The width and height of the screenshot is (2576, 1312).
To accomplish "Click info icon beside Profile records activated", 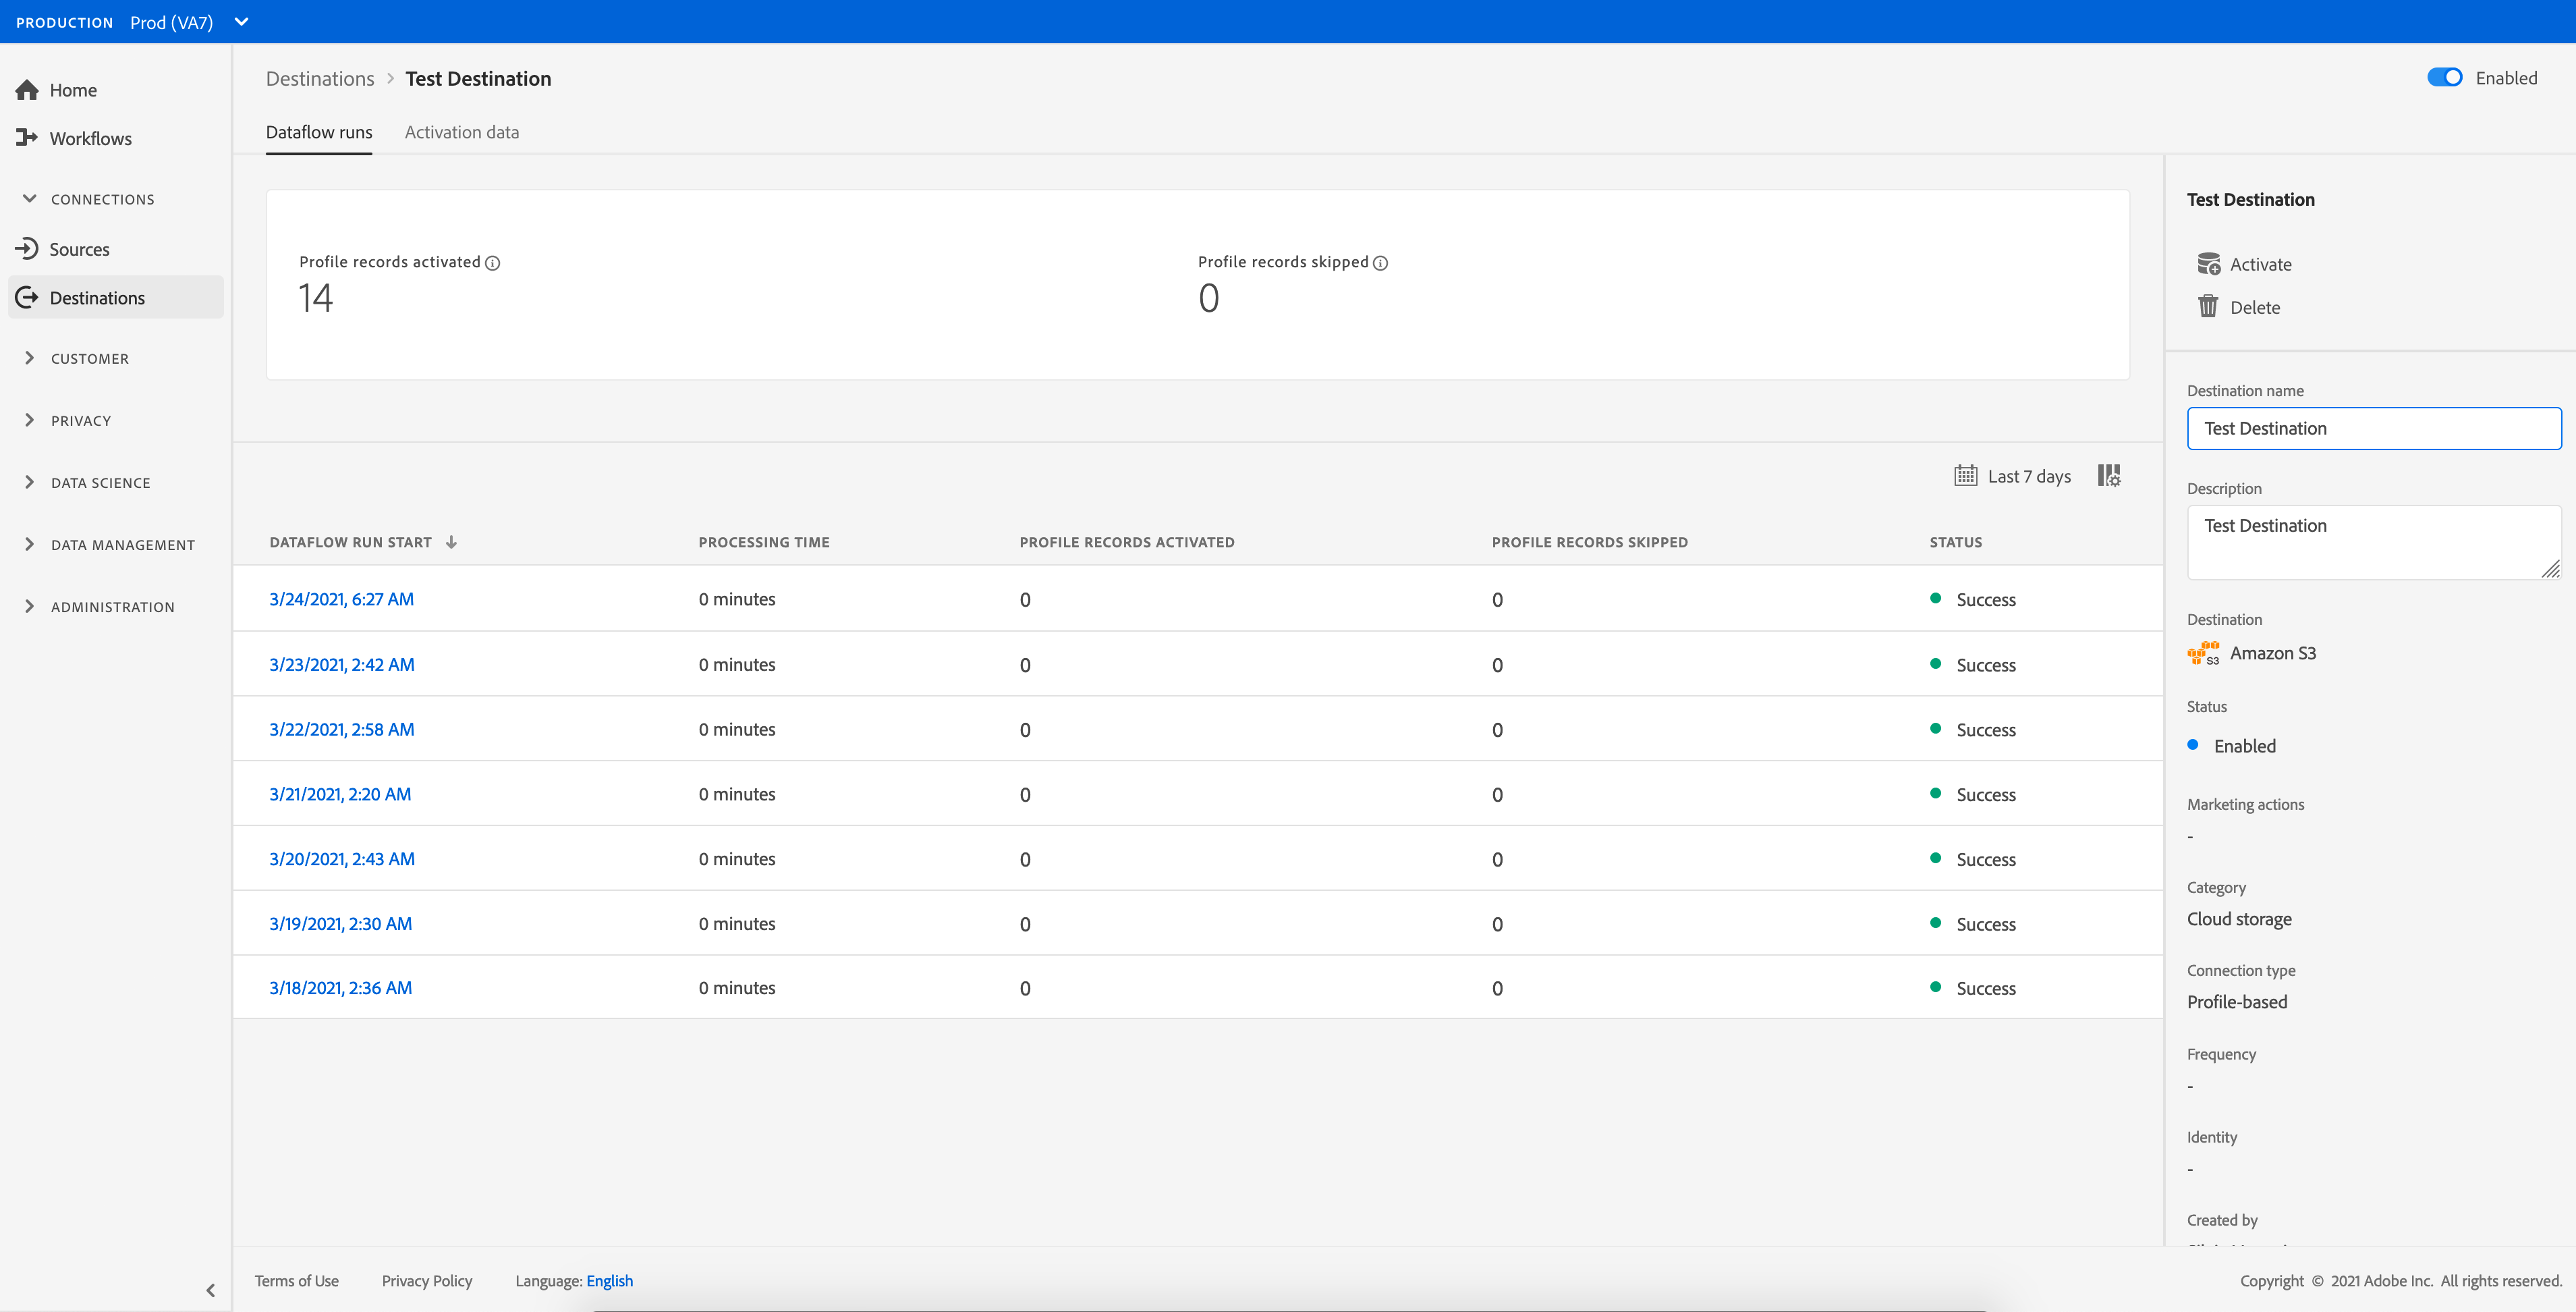I will [493, 263].
